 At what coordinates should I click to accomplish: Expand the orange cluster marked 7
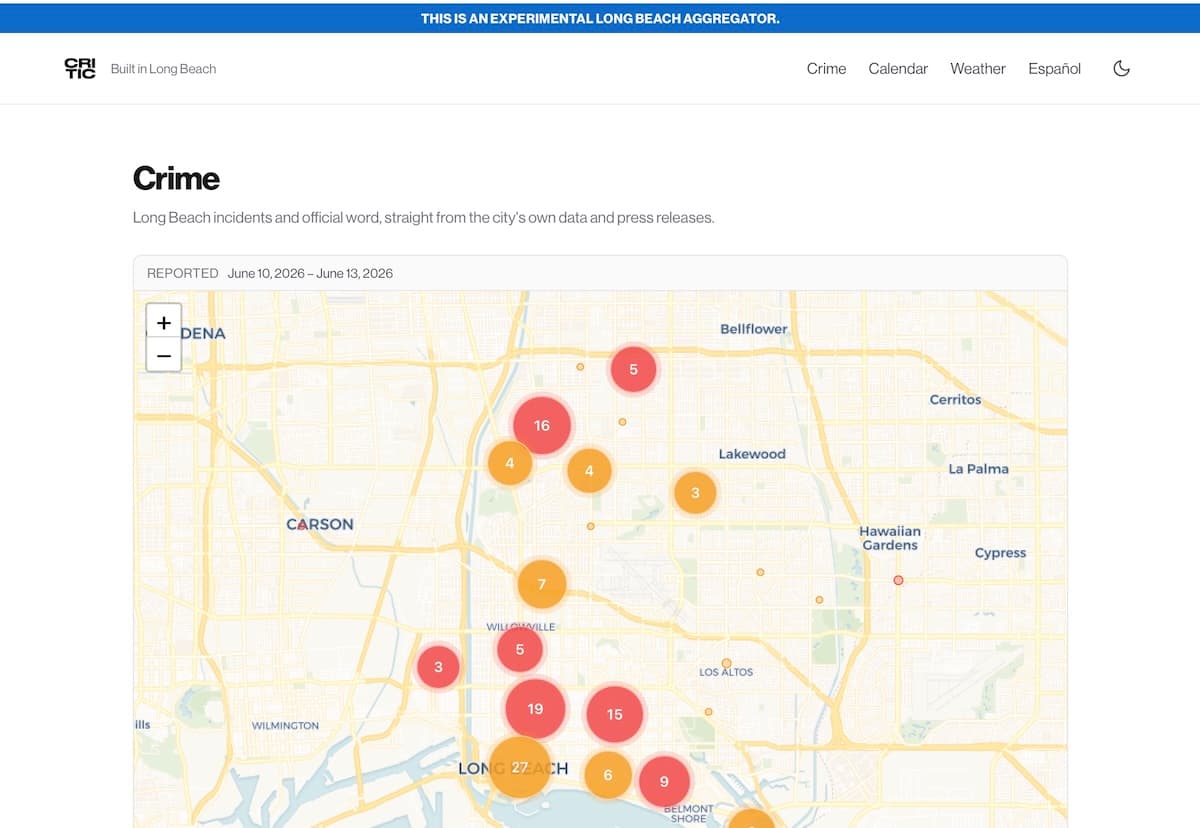(541, 584)
